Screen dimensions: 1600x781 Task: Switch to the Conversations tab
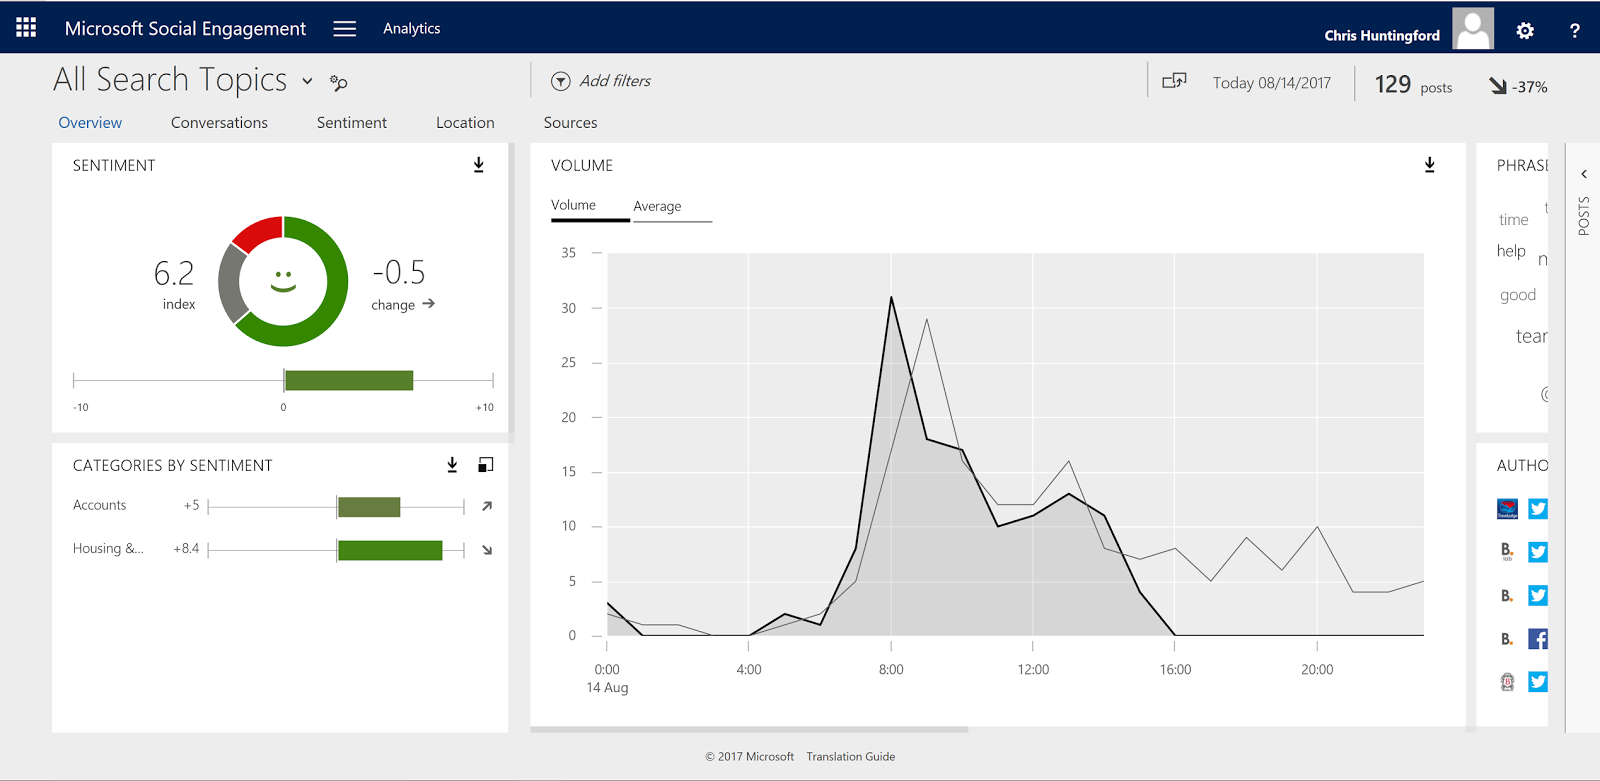219,123
